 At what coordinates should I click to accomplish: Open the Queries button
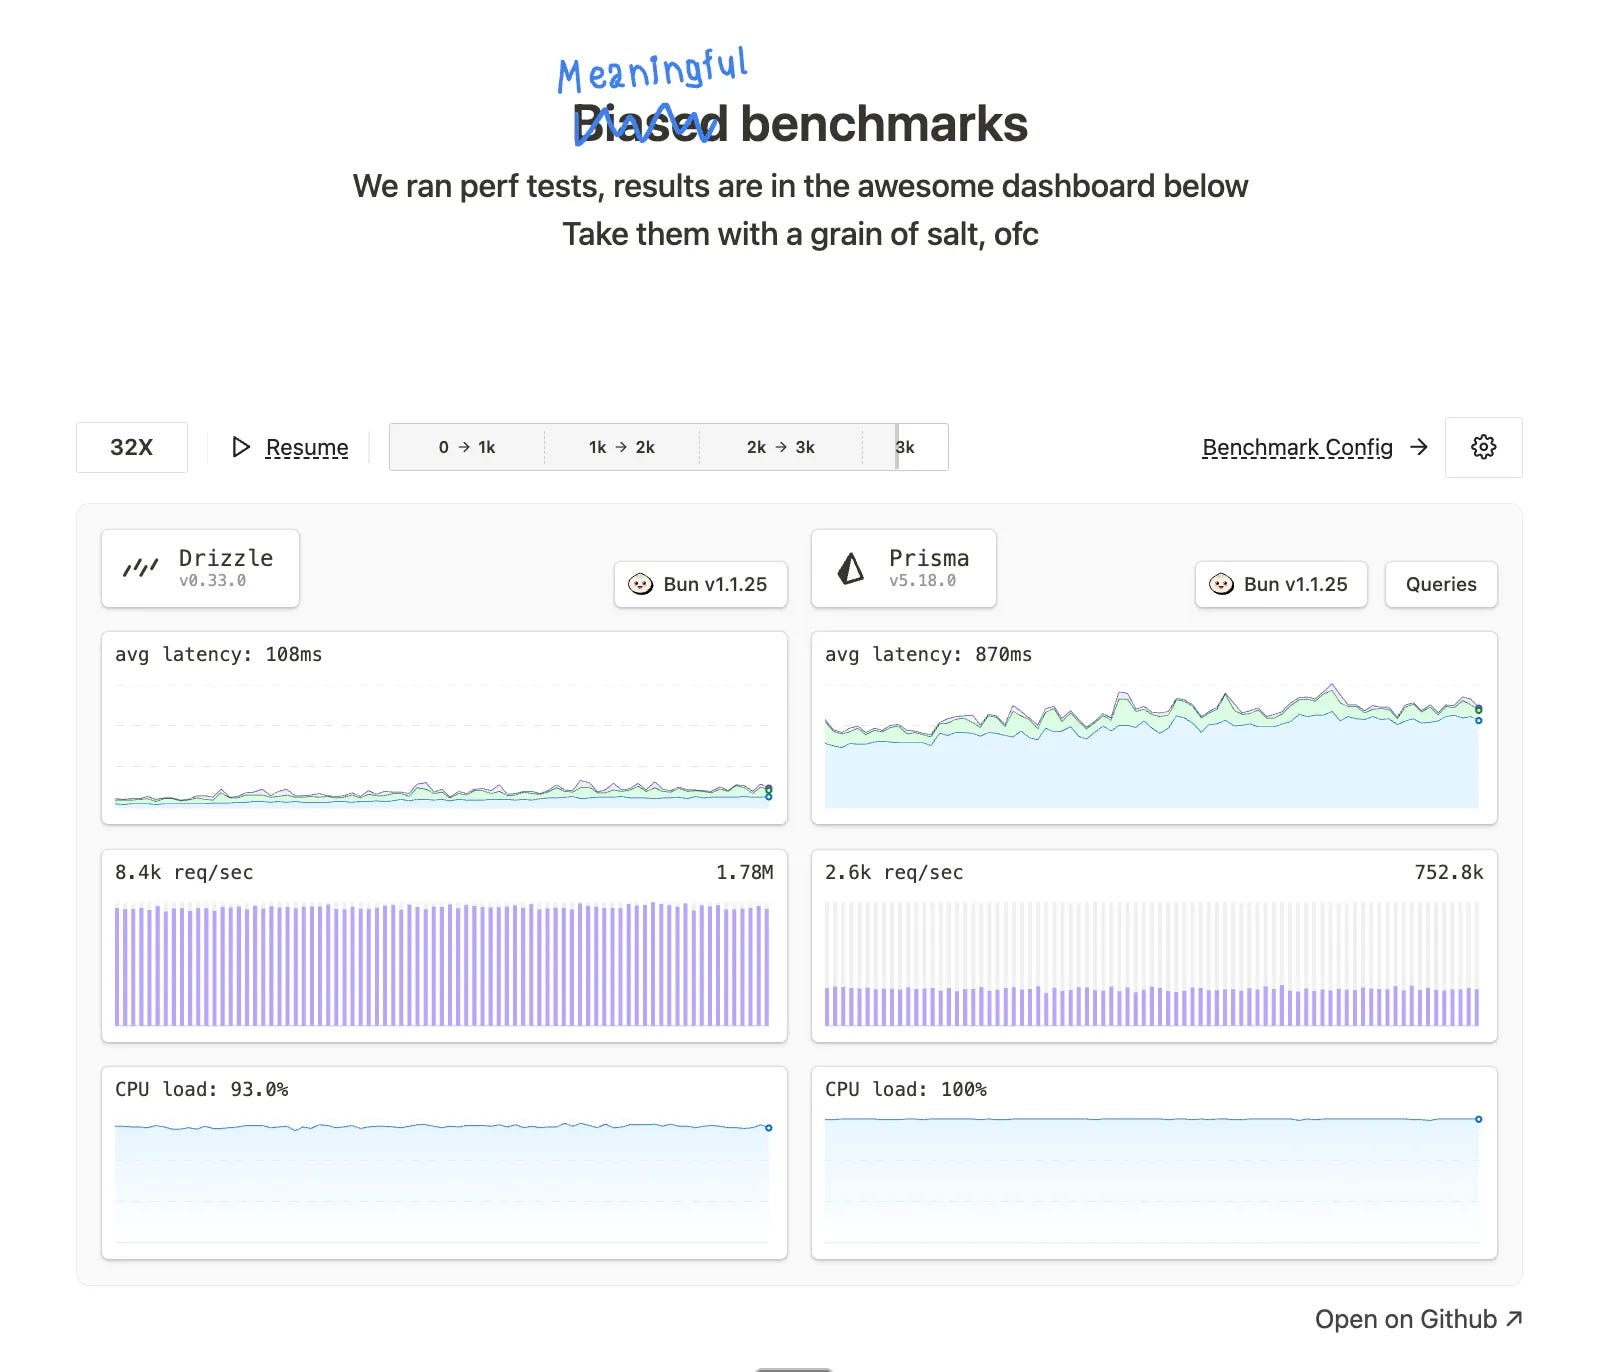(x=1441, y=584)
